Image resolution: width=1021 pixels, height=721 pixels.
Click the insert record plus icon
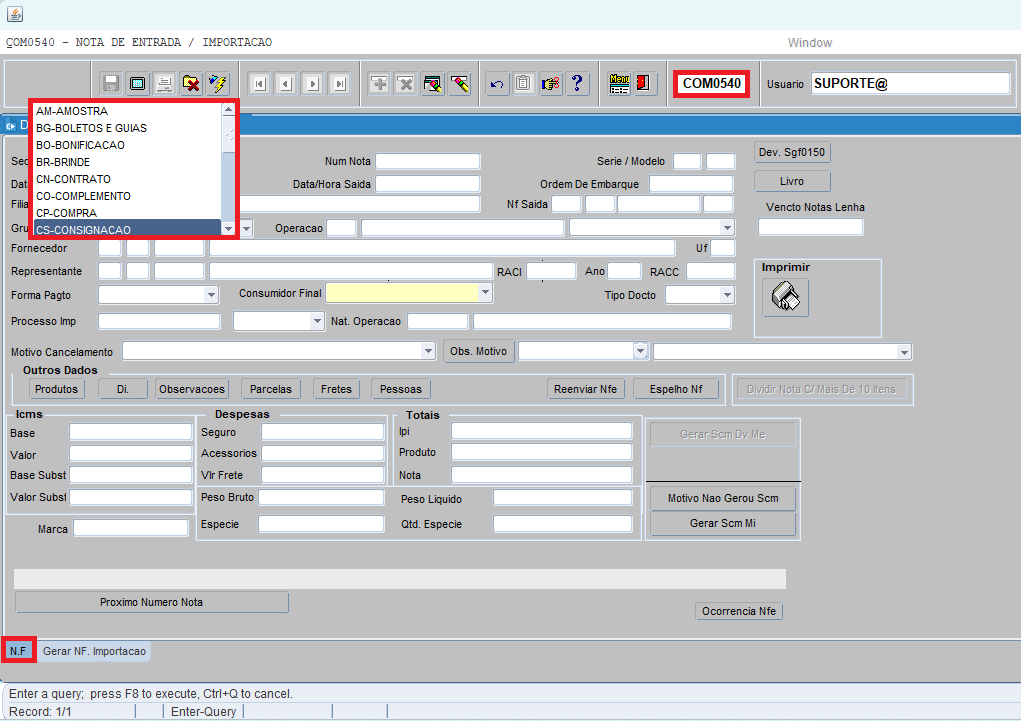pyautogui.click(x=379, y=83)
